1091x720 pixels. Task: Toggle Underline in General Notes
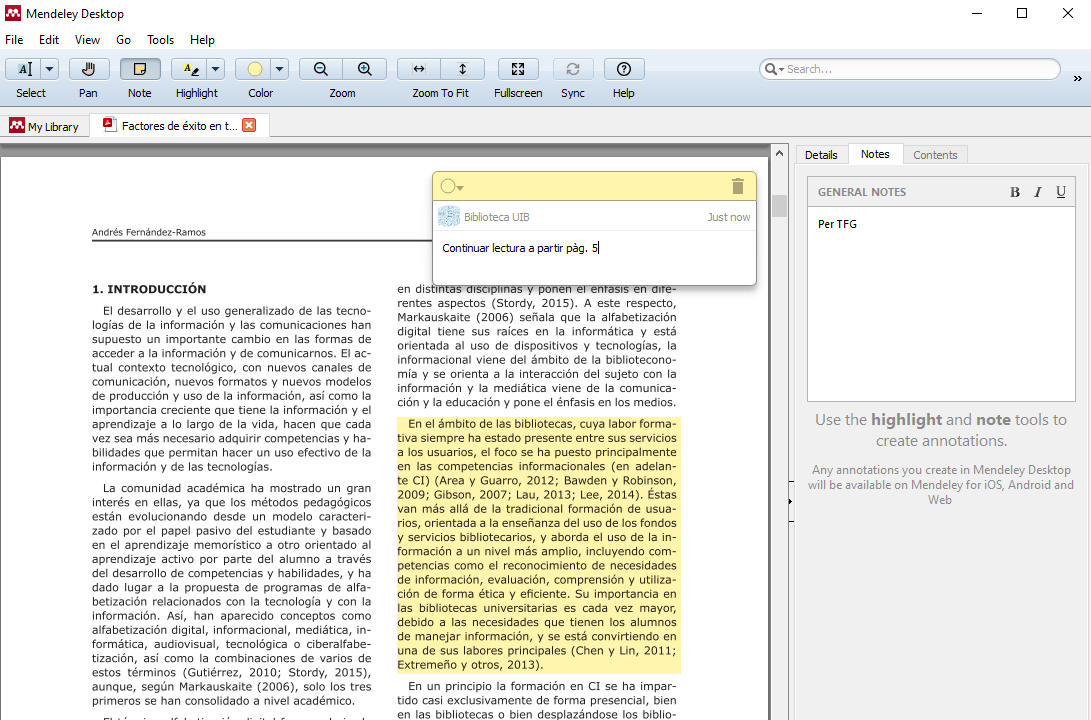(x=1060, y=192)
